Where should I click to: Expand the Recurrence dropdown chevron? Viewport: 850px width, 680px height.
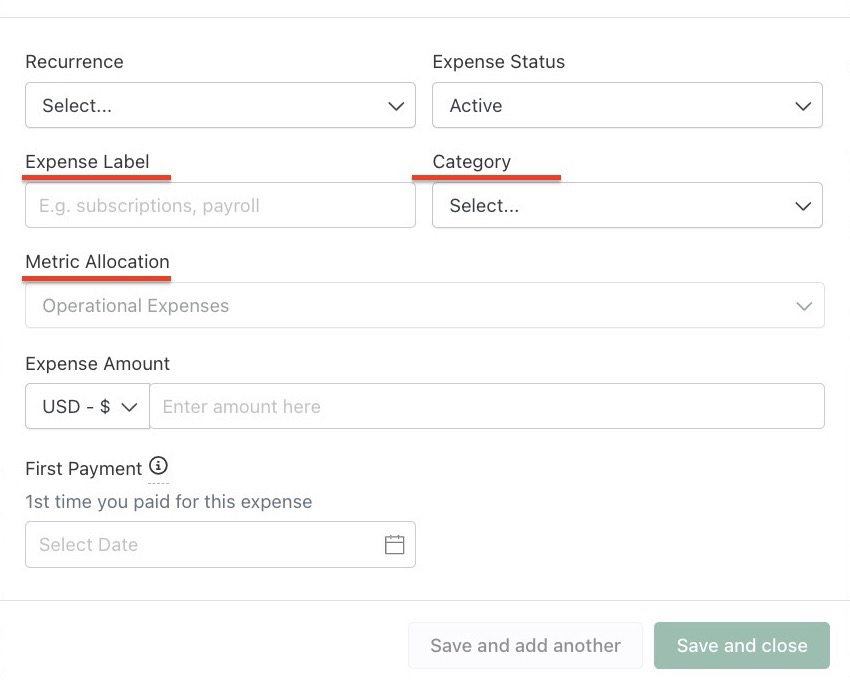coord(396,106)
